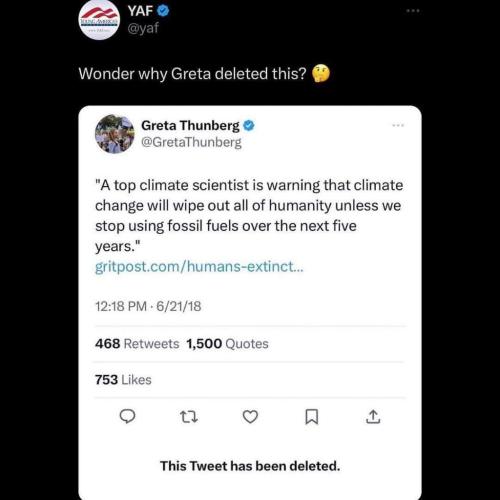Viewport: 500px width, 500px height.
Task: Open the gritpost.com/humans-extinct link
Action: pos(199,267)
